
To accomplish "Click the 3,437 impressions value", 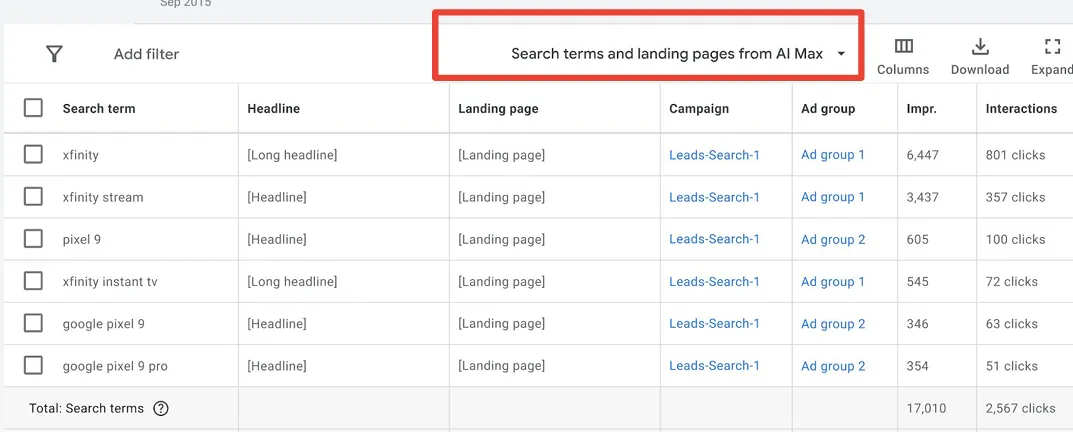I will (x=922, y=197).
